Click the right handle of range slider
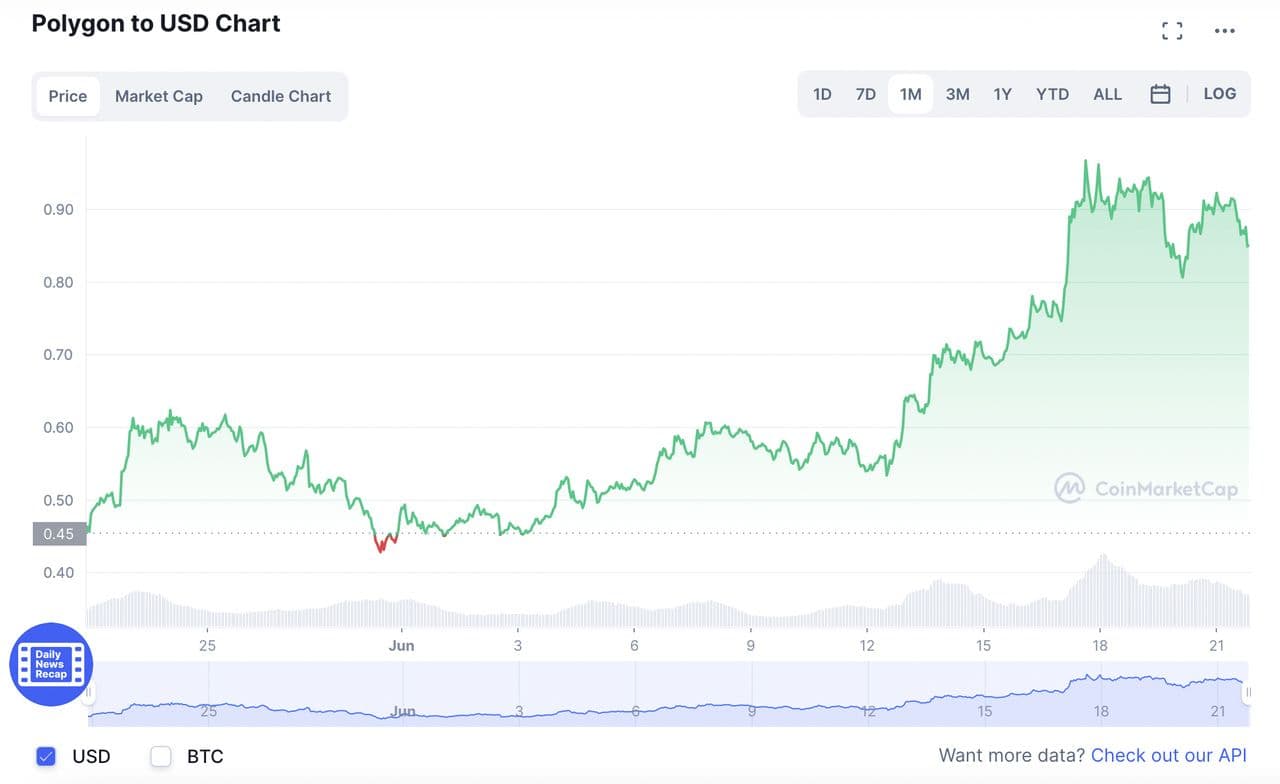The height and width of the screenshot is (784, 1280). tap(1248, 692)
